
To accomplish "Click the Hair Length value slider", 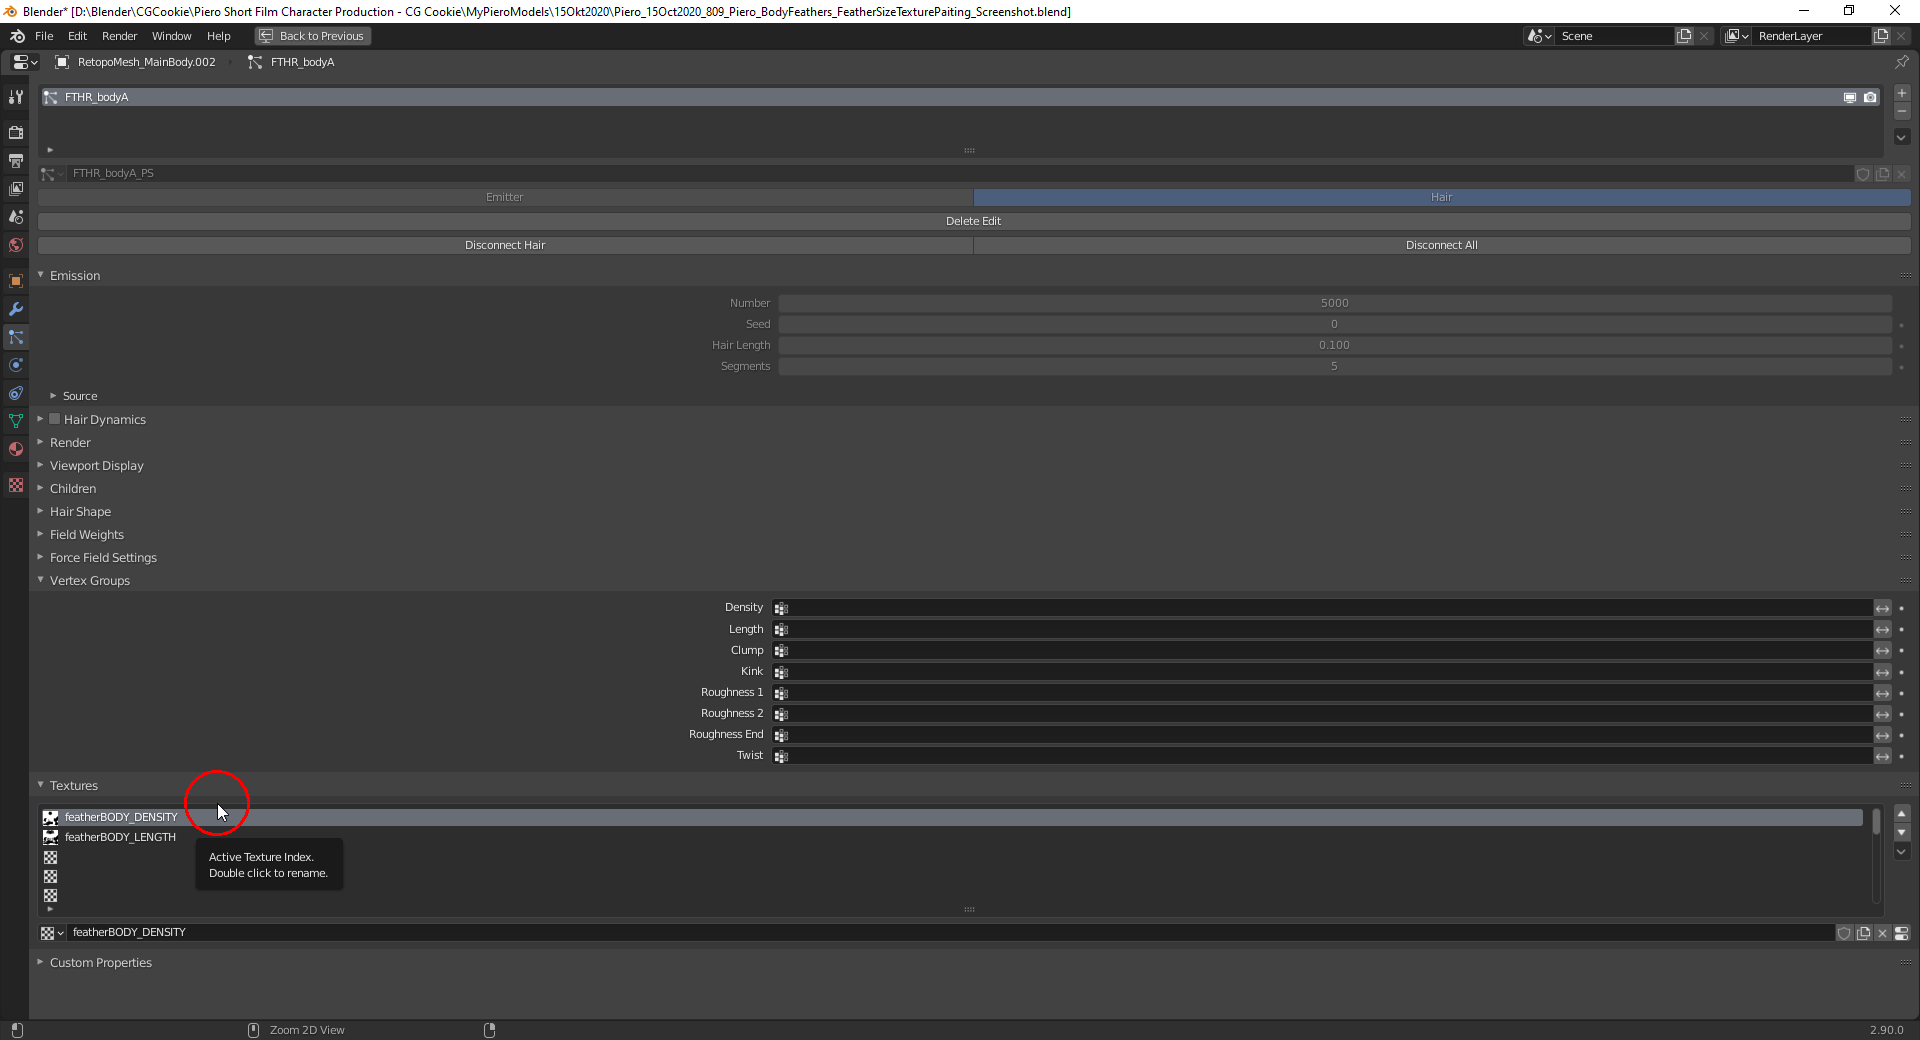I will [x=1335, y=345].
